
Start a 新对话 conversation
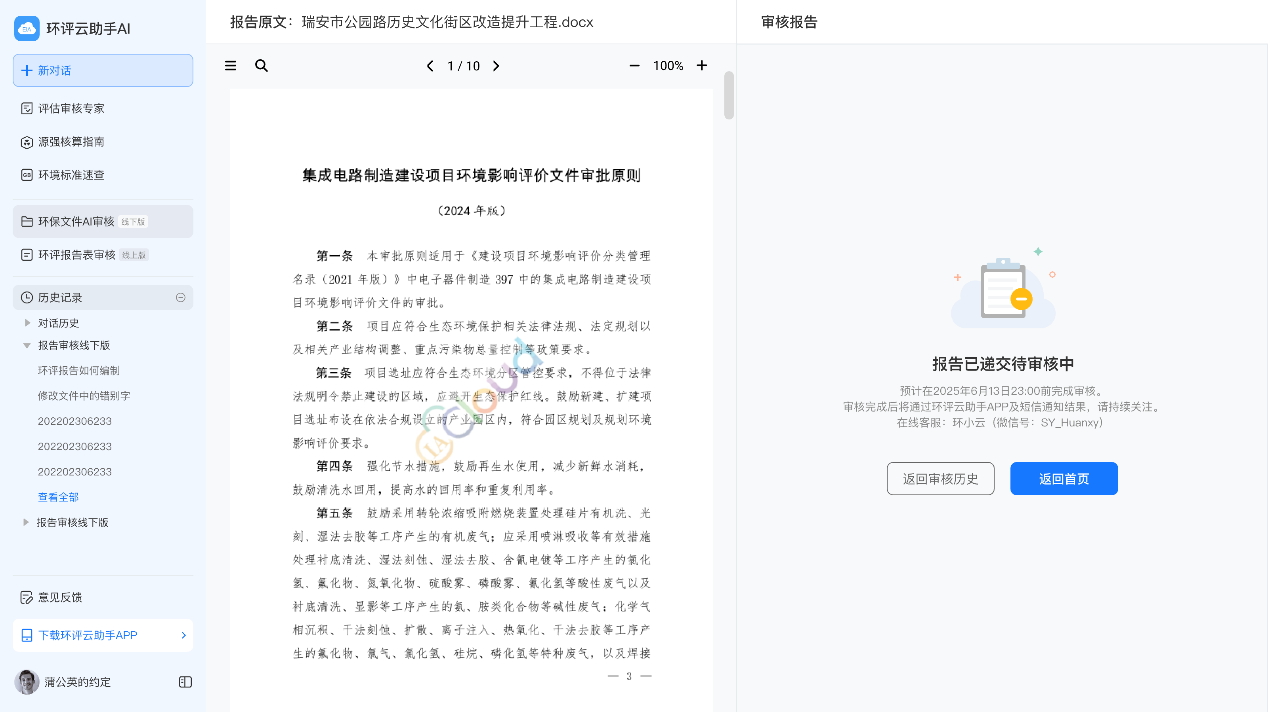103,71
